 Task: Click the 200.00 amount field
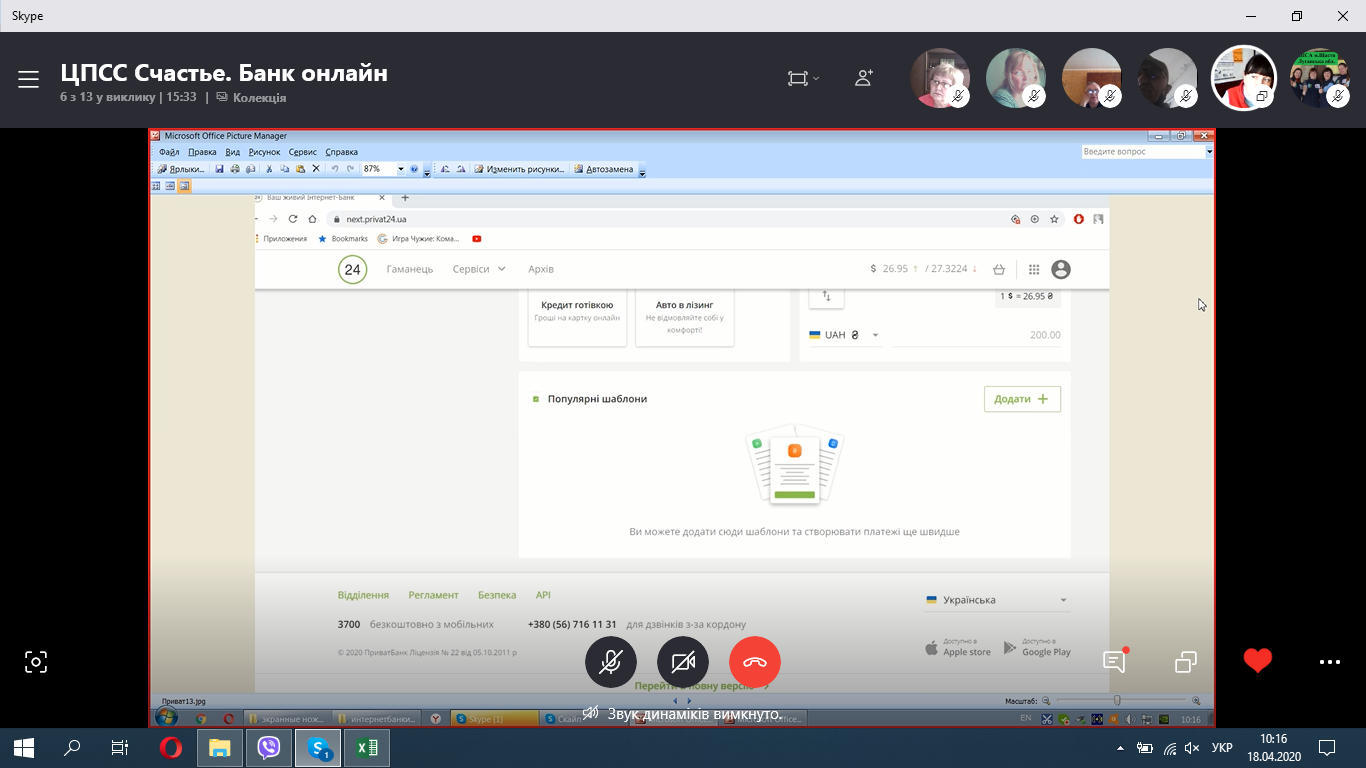[976, 335]
